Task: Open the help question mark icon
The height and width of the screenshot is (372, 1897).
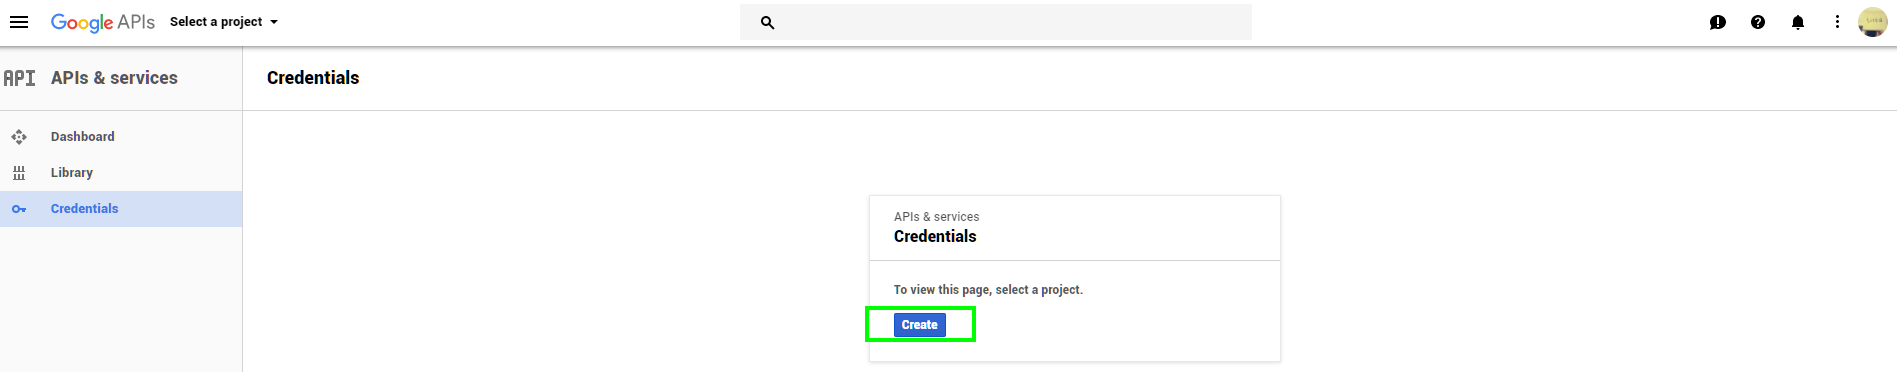Action: click(1758, 22)
